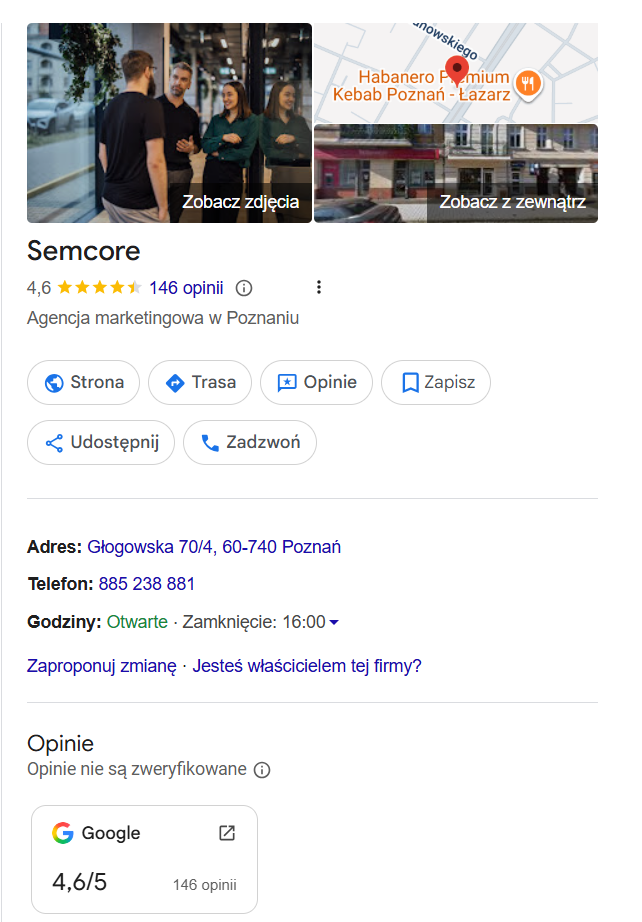
Task: Get directions with Trasa button
Action: click(x=199, y=382)
